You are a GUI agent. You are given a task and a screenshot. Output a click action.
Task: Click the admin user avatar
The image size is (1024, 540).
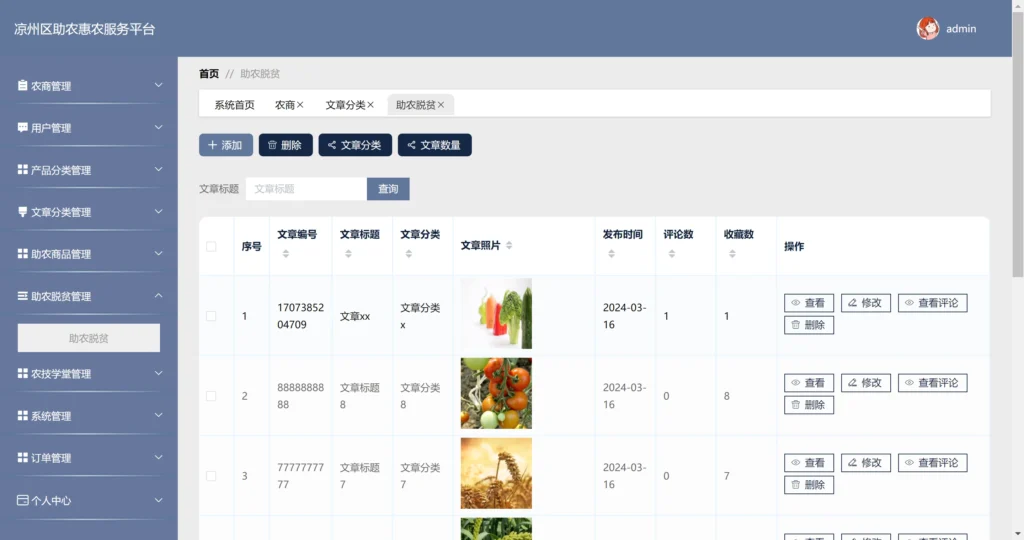coord(927,29)
